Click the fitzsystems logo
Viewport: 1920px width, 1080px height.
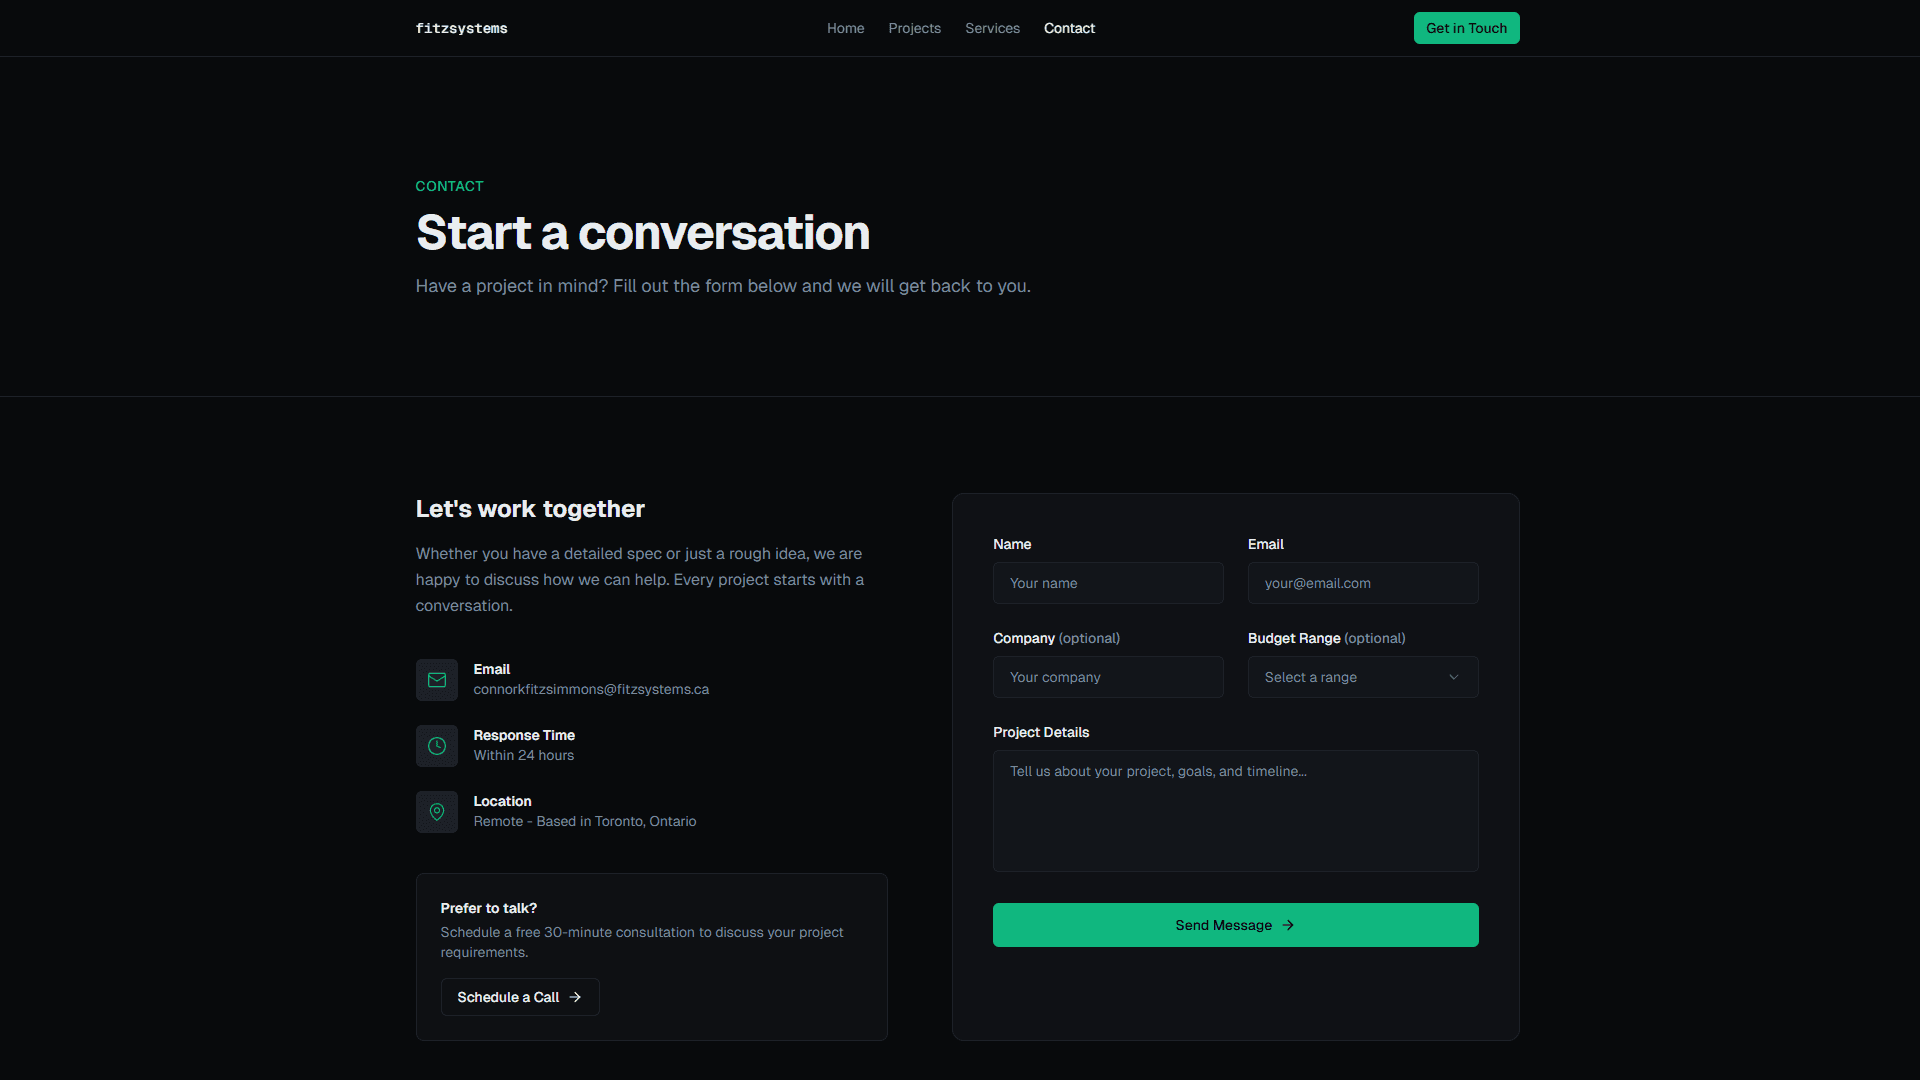[x=461, y=28]
